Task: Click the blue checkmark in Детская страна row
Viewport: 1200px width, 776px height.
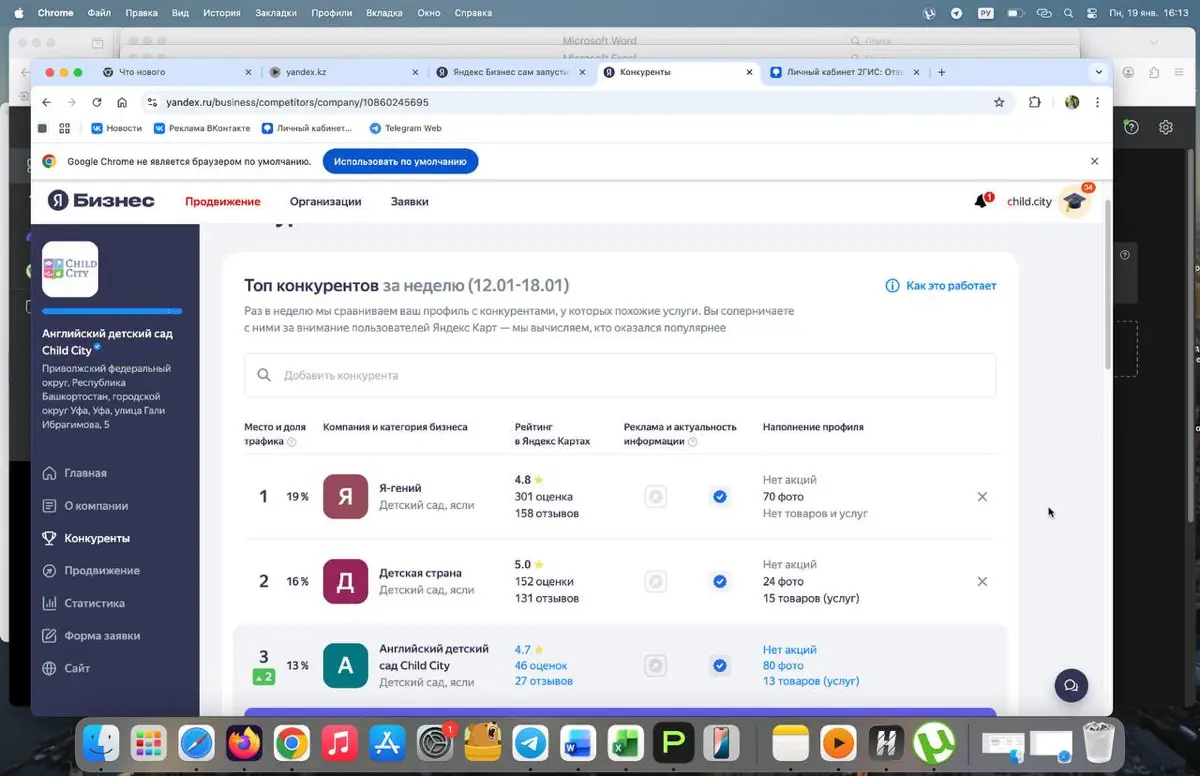Action: point(719,581)
